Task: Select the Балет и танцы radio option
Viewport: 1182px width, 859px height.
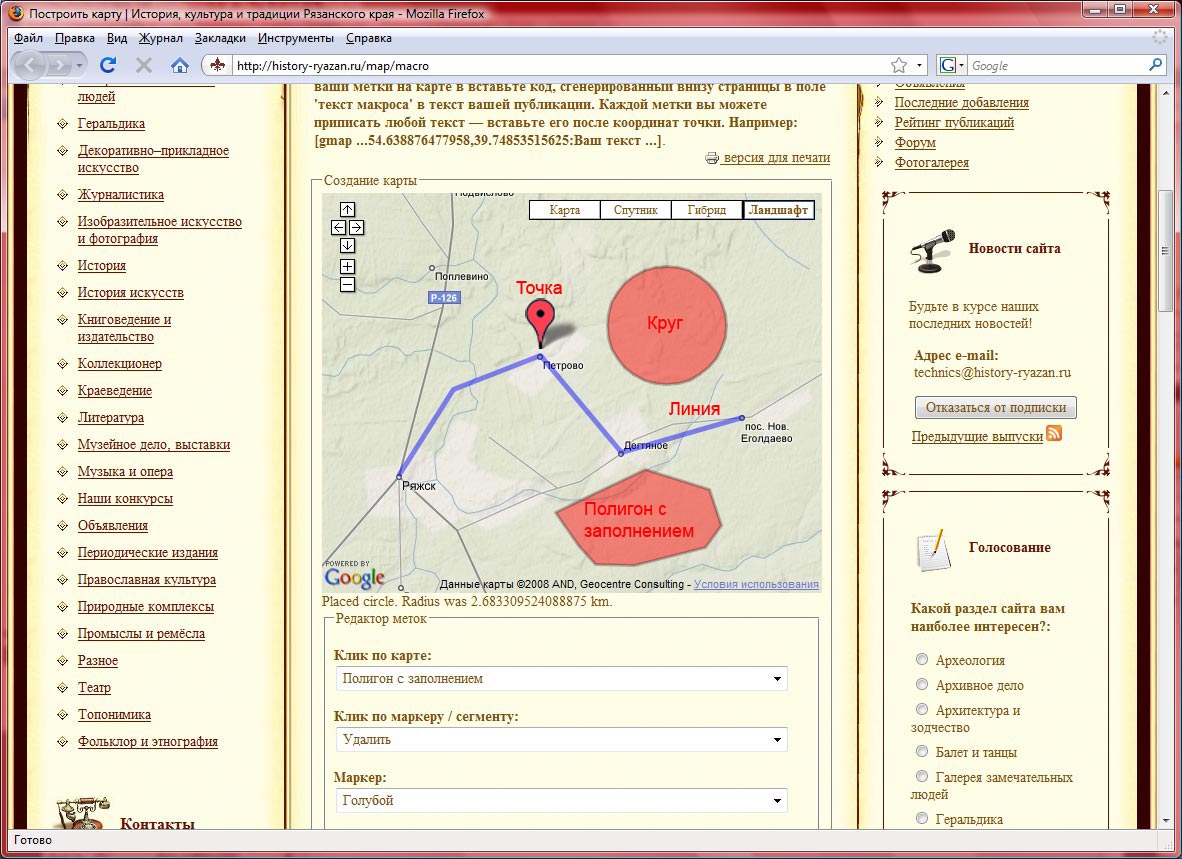Action: click(x=921, y=751)
